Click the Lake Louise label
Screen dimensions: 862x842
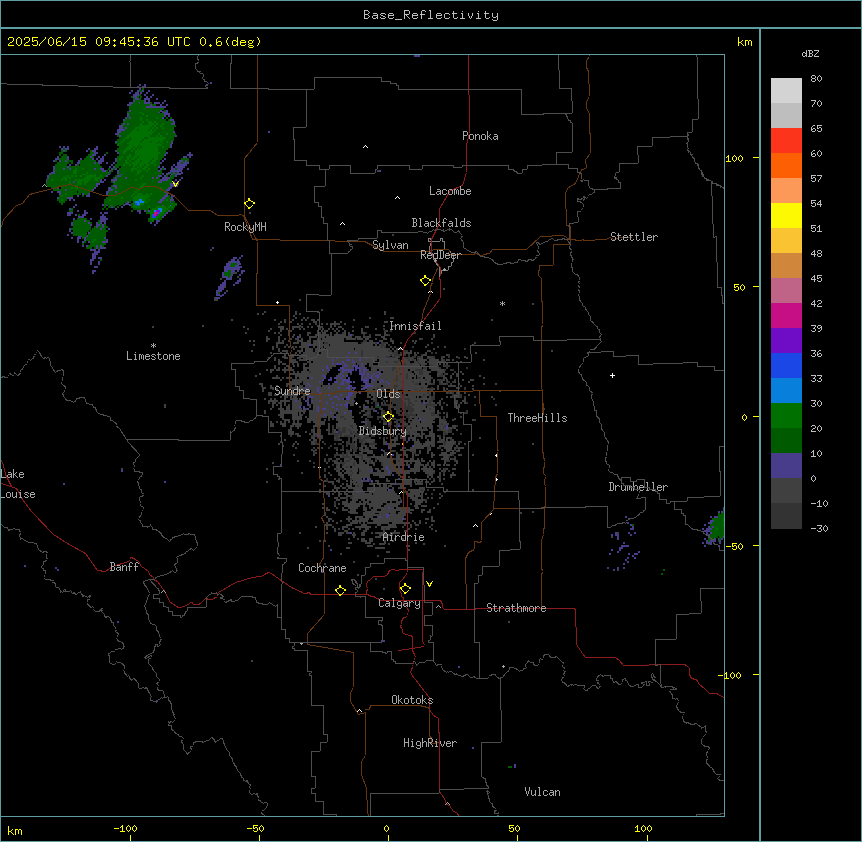(18, 484)
